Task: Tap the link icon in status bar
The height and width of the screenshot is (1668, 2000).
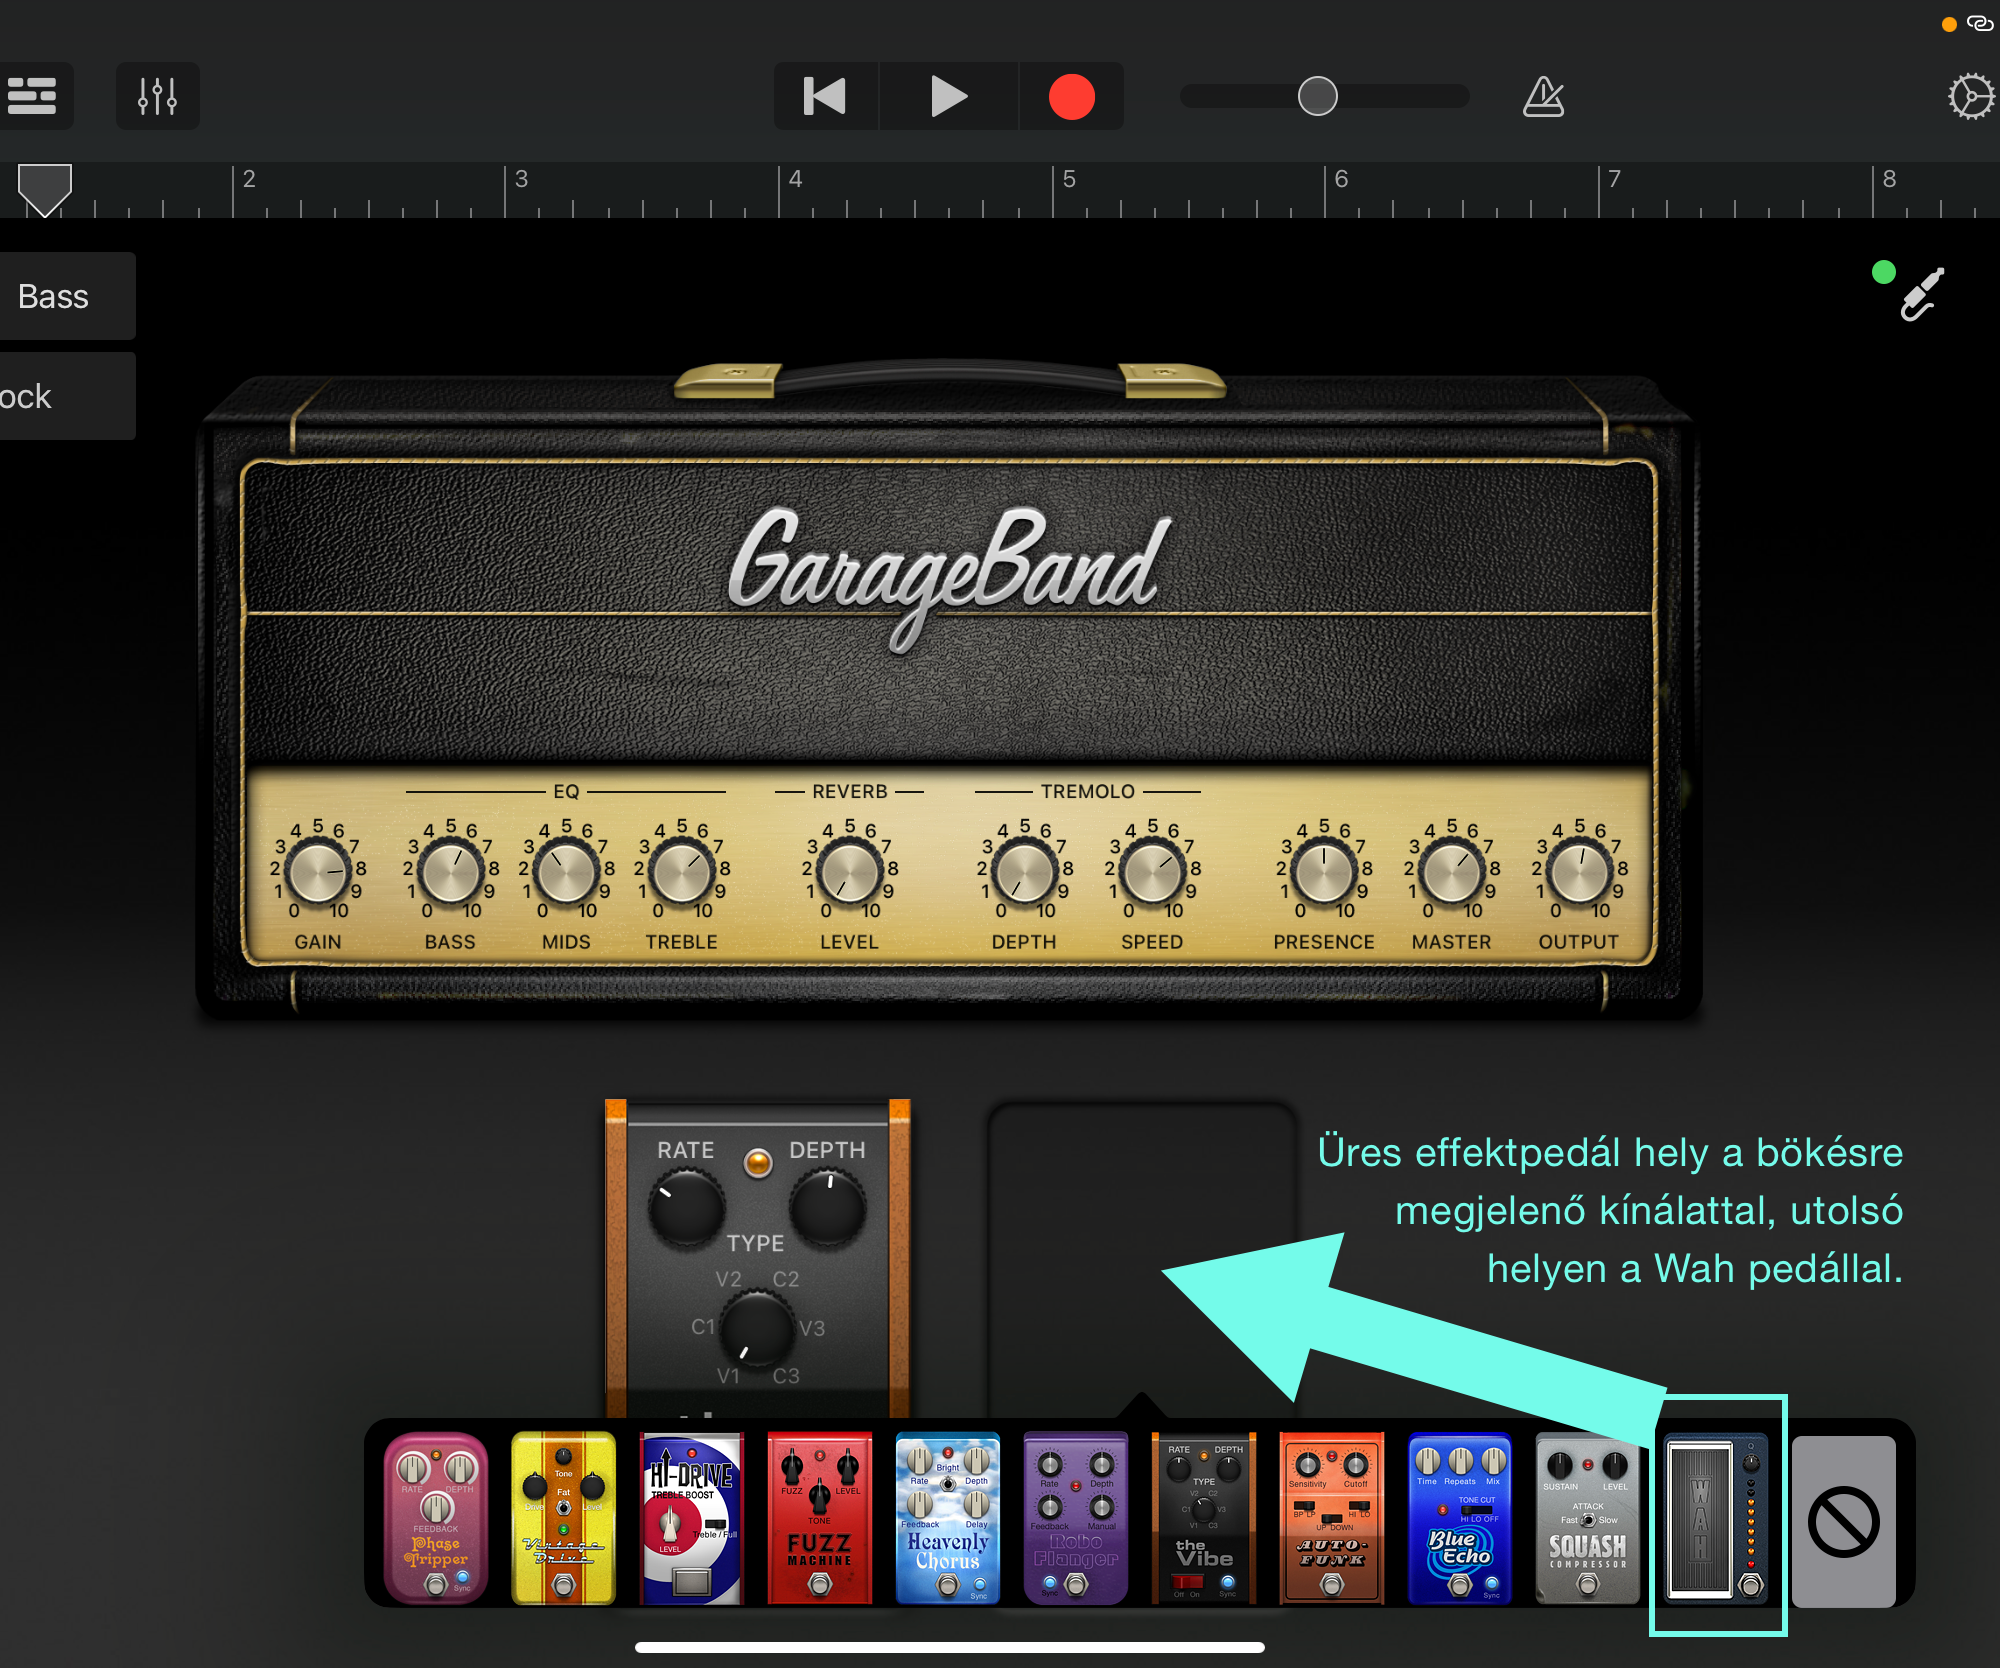Action: [x=1979, y=23]
